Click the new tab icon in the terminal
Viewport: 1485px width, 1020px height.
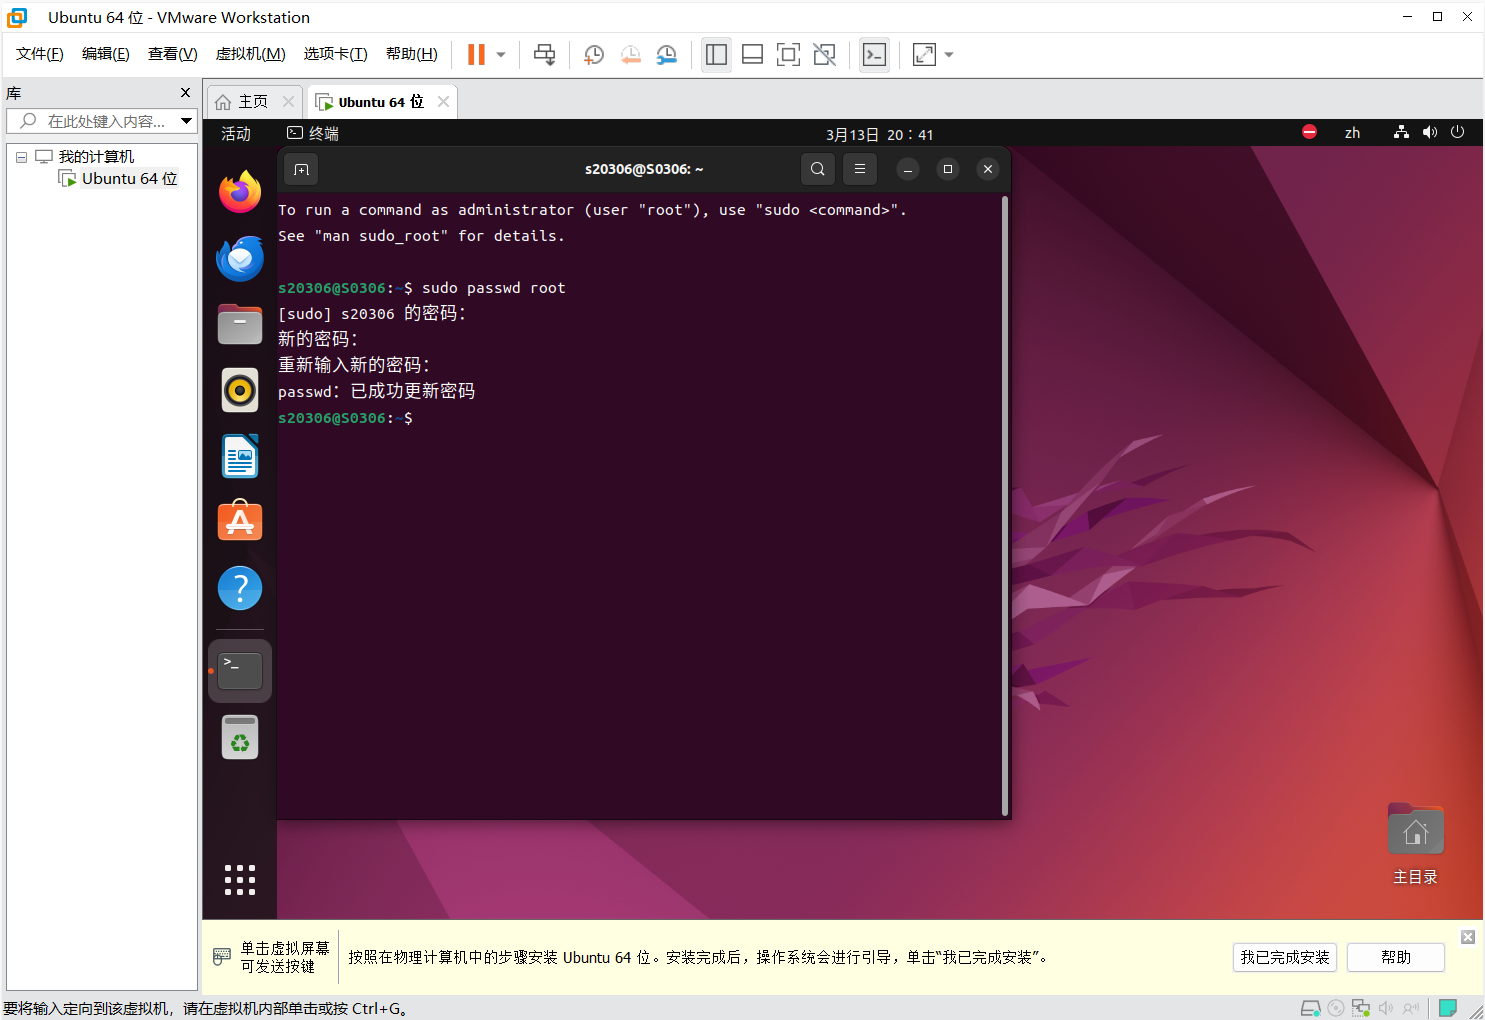click(x=301, y=169)
